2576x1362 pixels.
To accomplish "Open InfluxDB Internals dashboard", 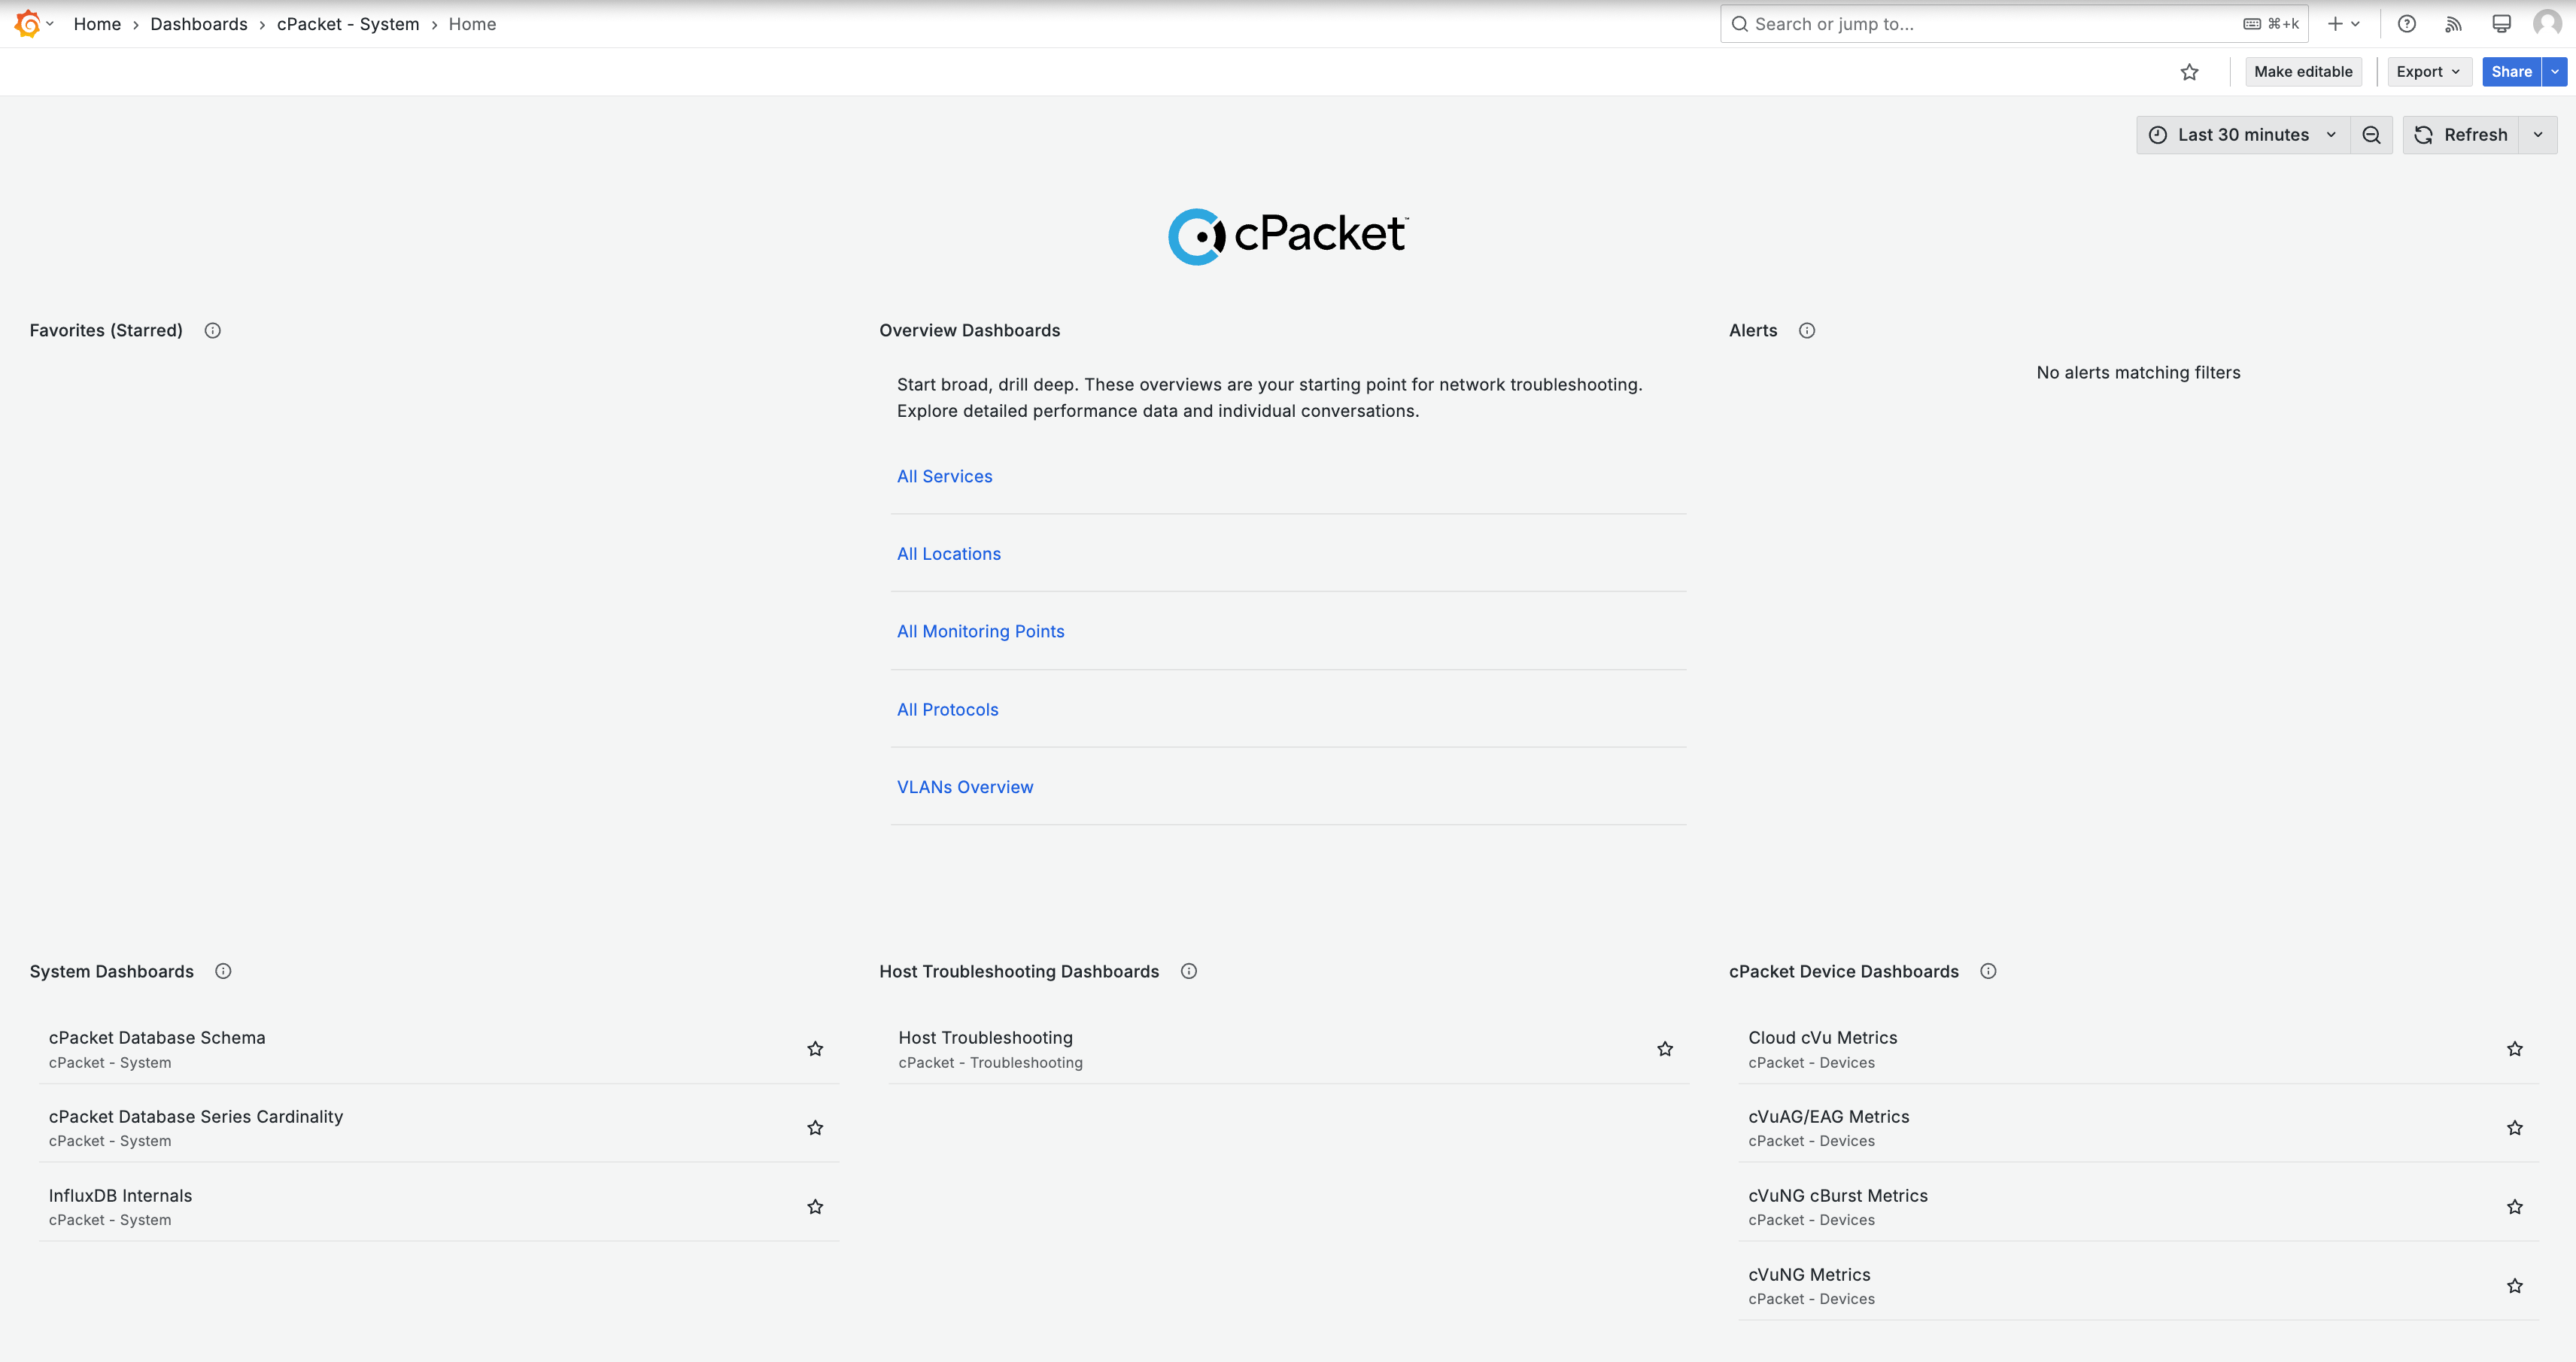I will click(120, 1196).
